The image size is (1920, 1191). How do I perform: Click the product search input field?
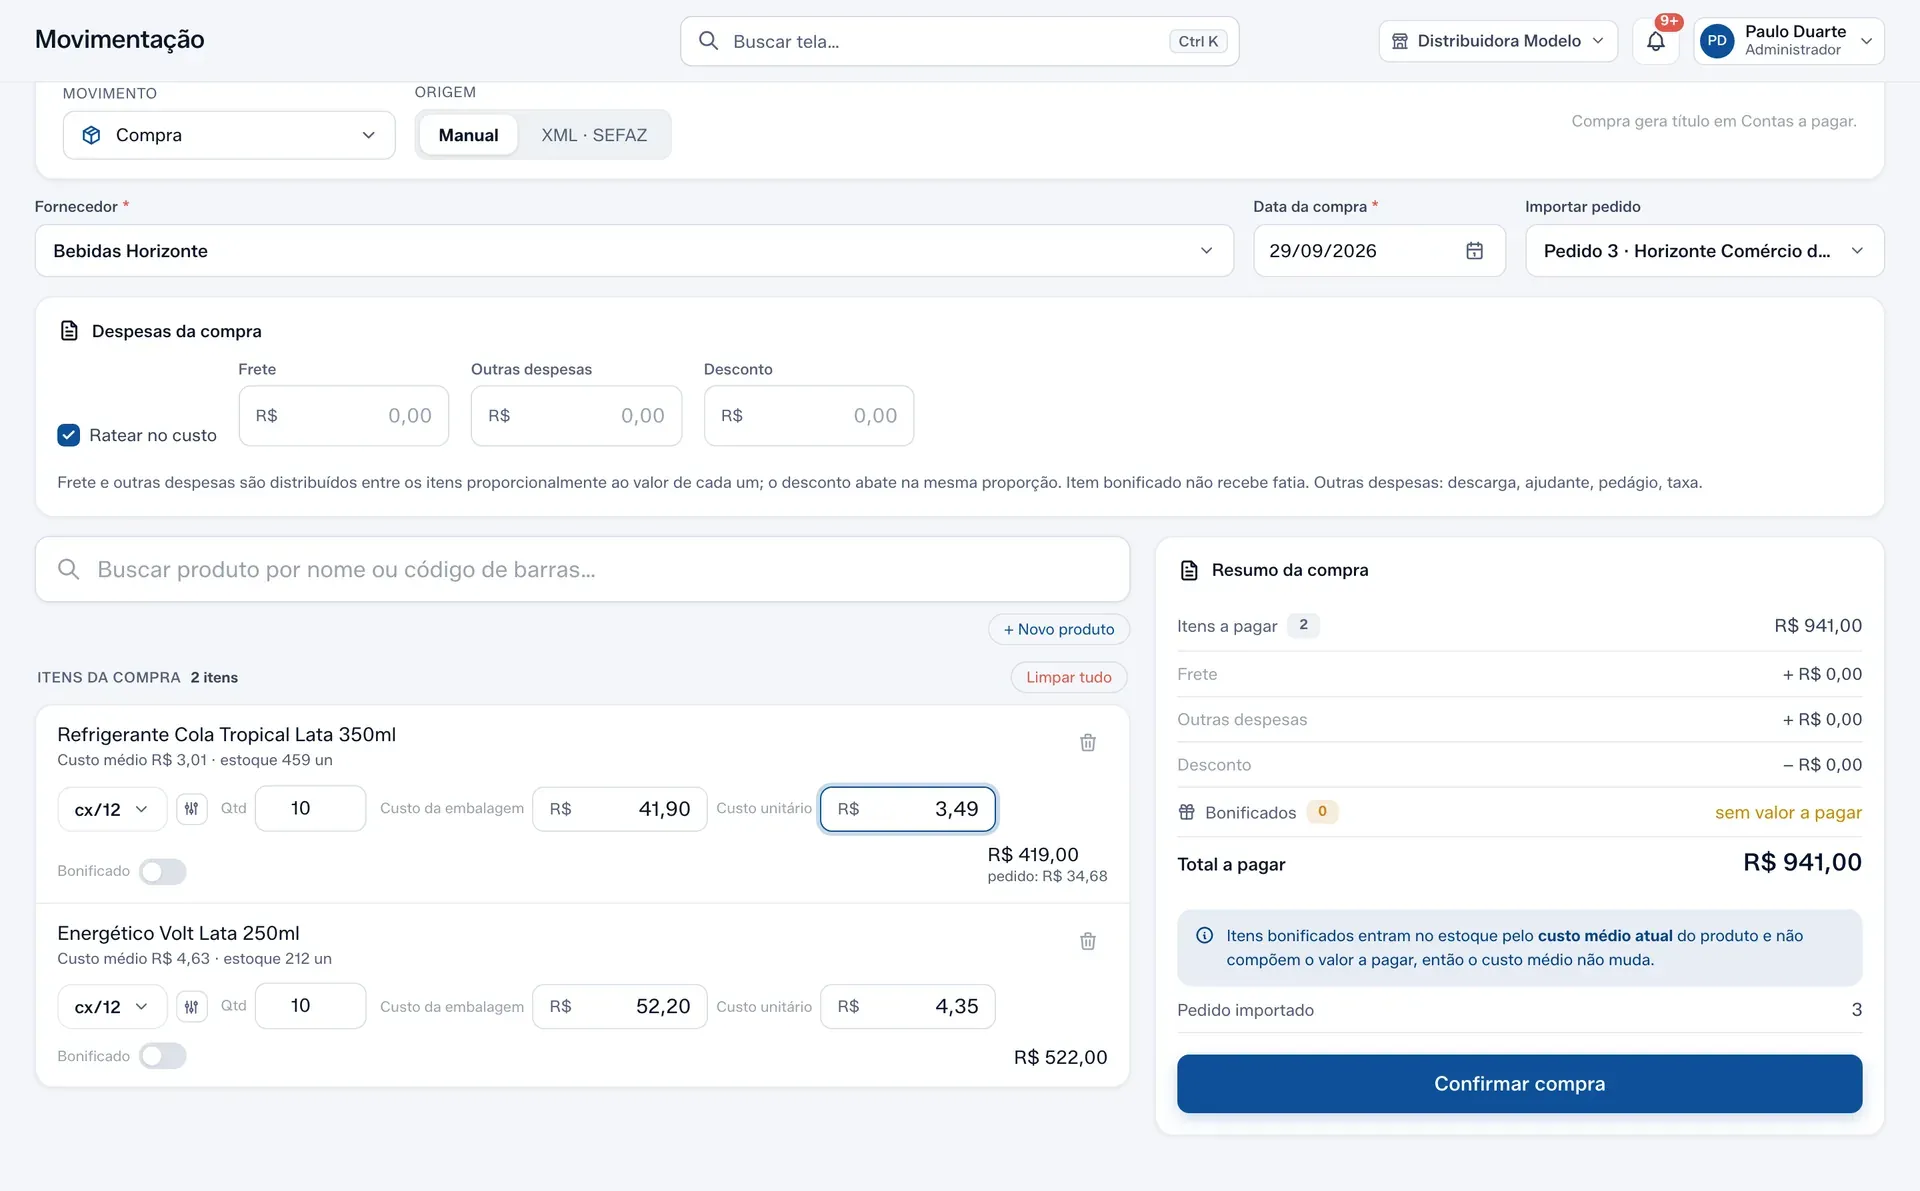tap(582, 569)
